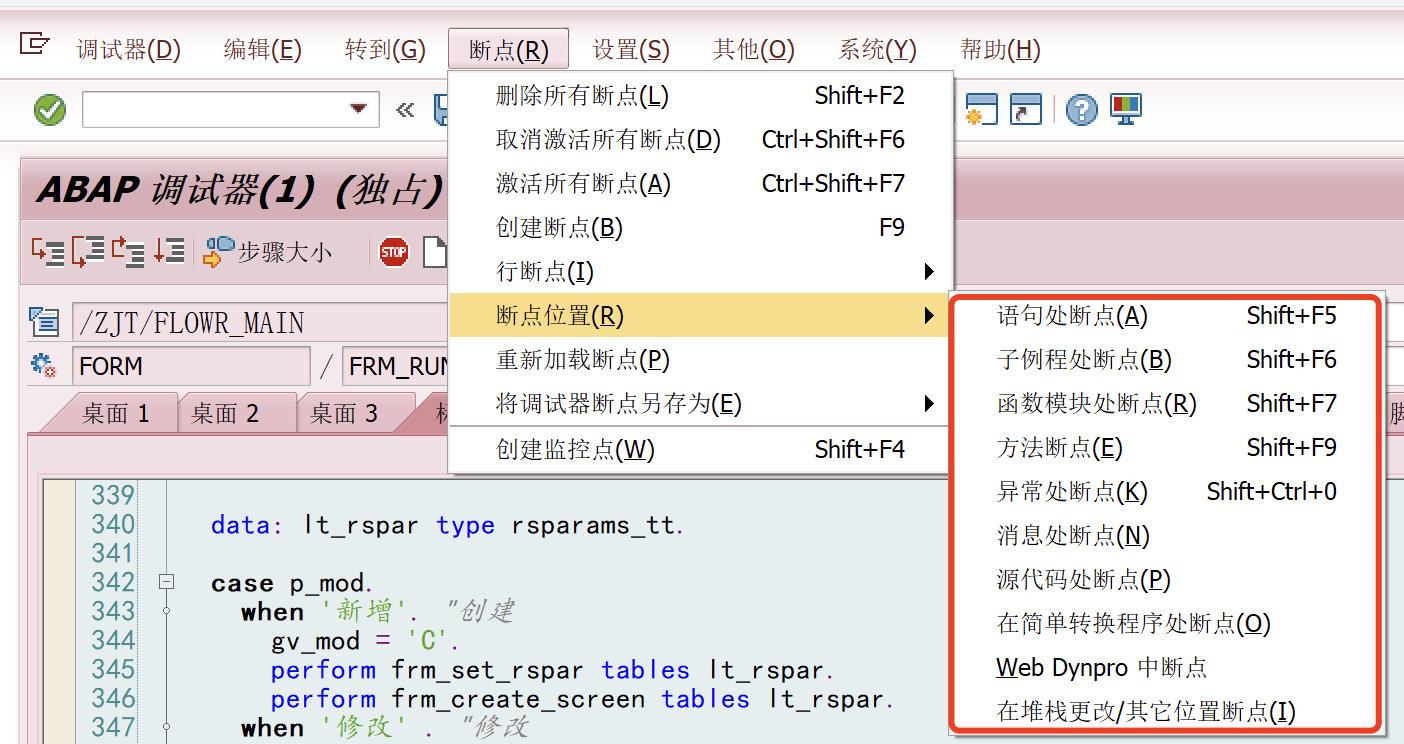The height and width of the screenshot is (744, 1404).
Task: Click line number 340 in the gutter
Action: click(112, 524)
